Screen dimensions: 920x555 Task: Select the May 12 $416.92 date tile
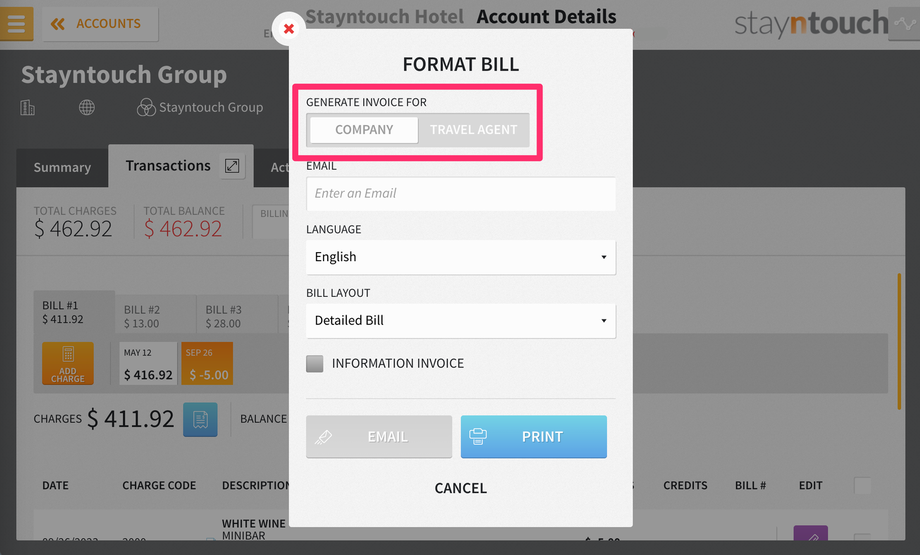click(x=148, y=364)
